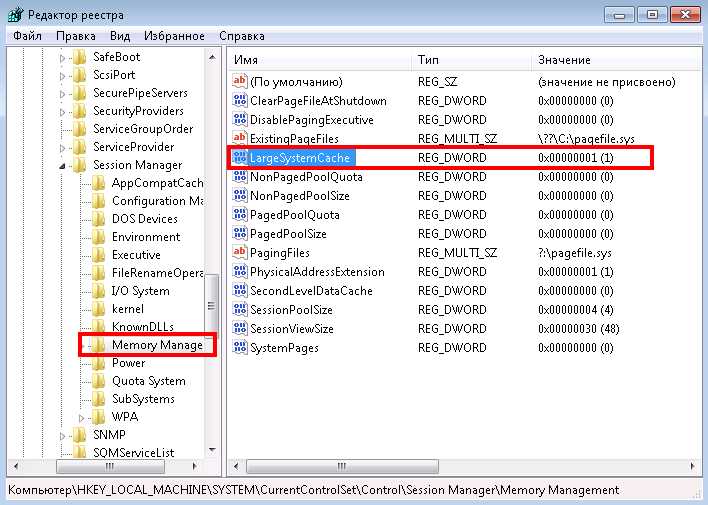Click the string icon beside ExistingPageFiles

239,138
